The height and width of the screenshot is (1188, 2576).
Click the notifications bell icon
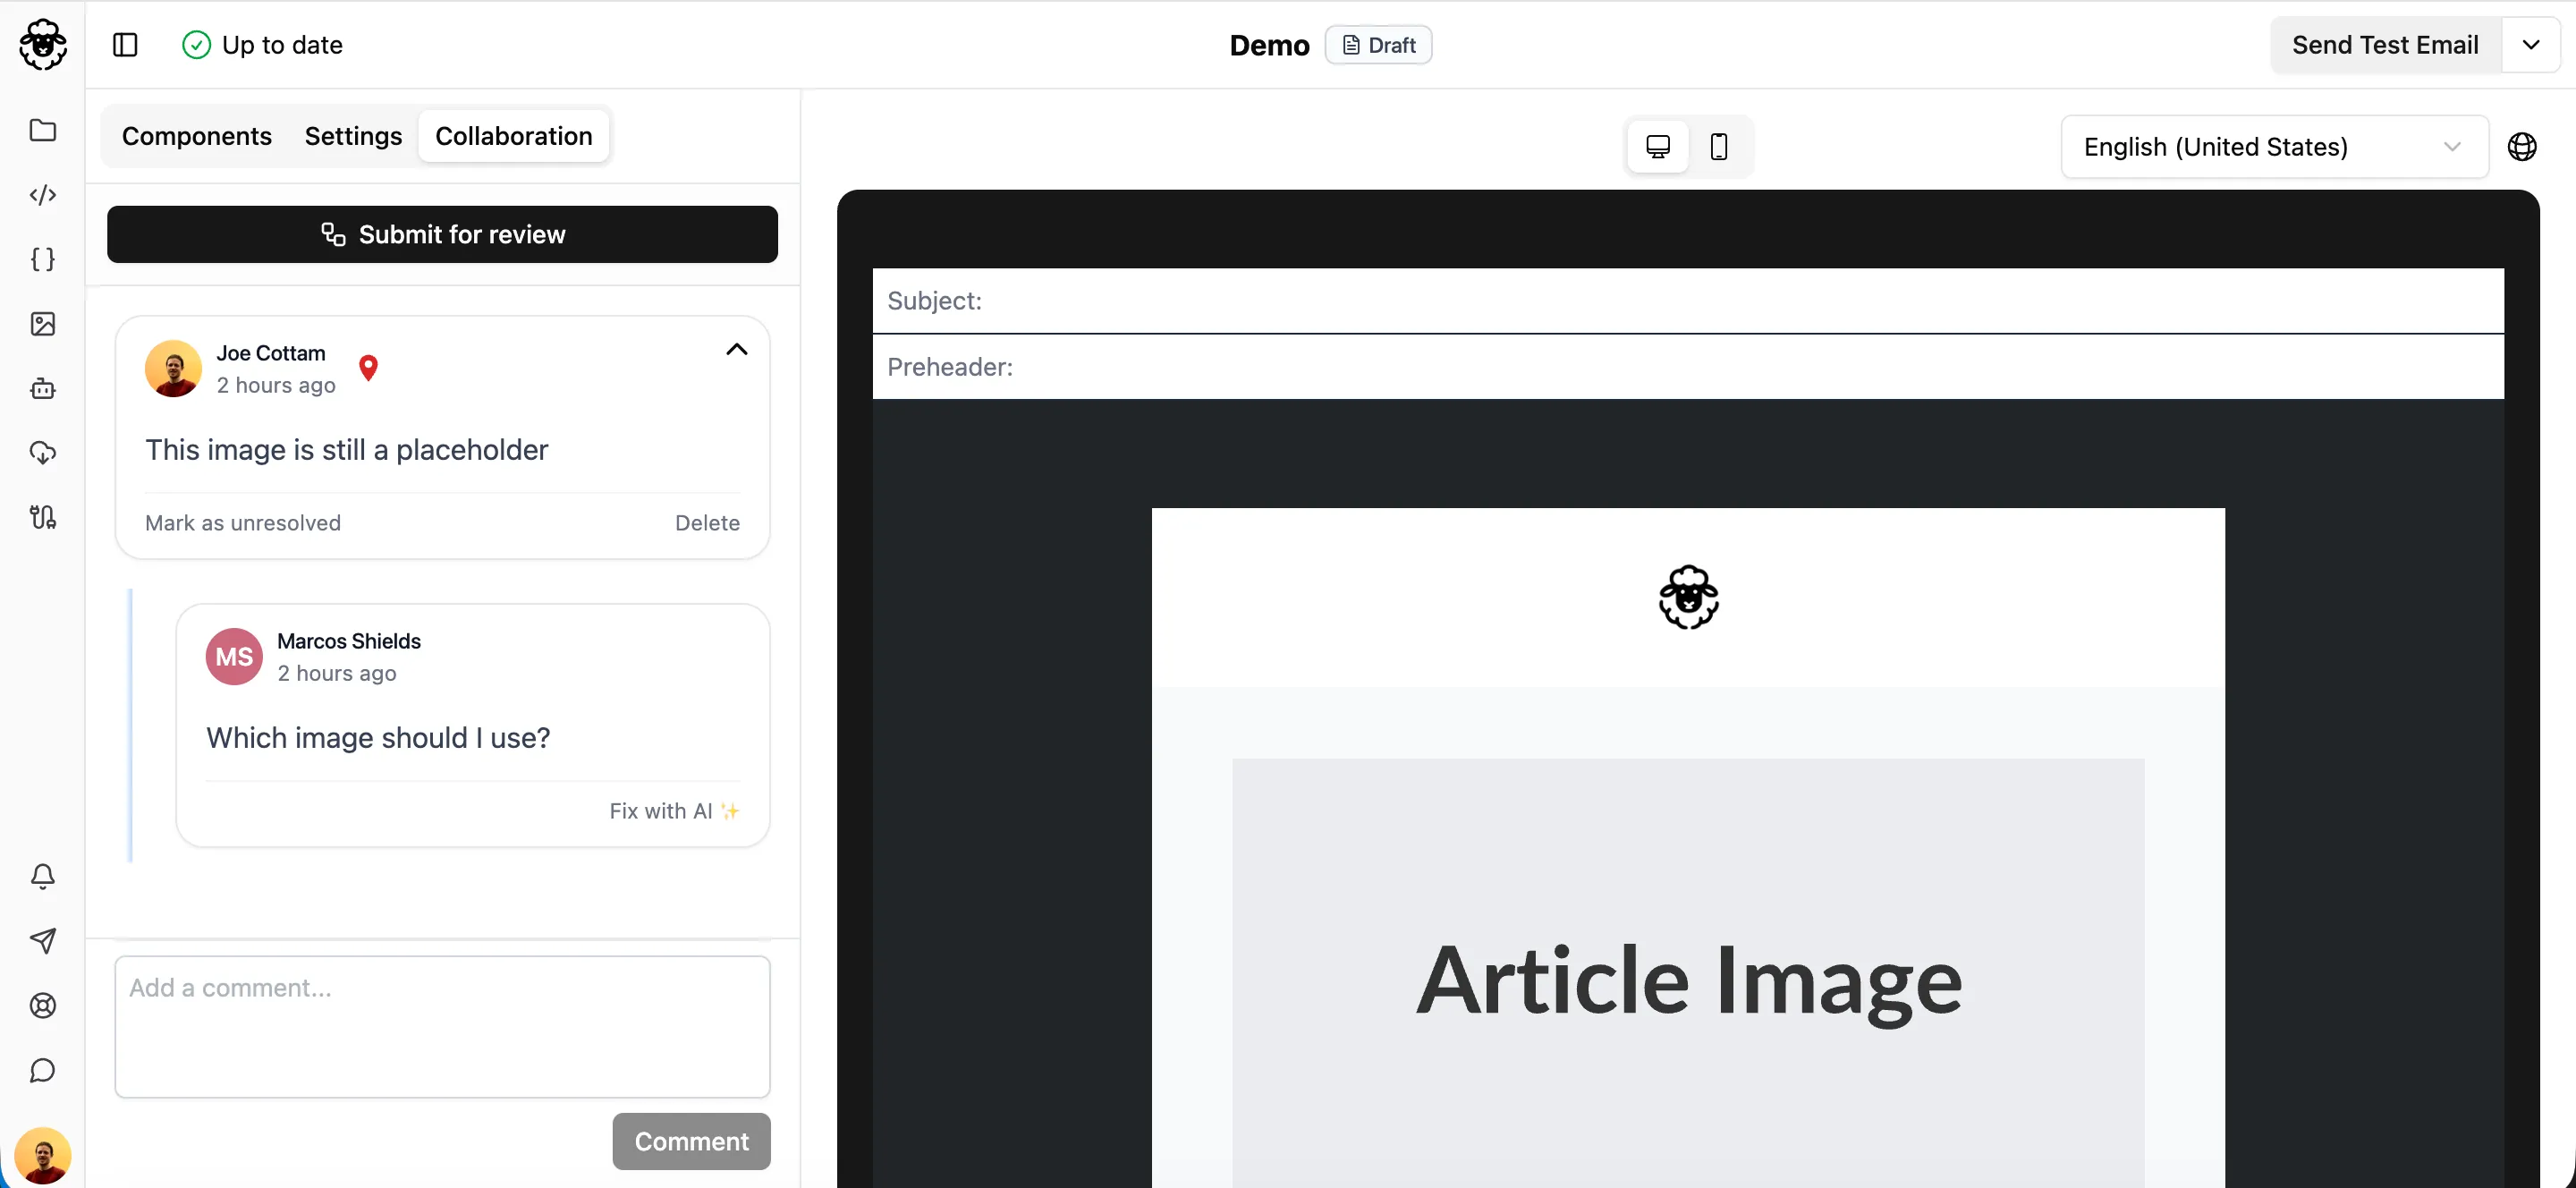point(42,876)
